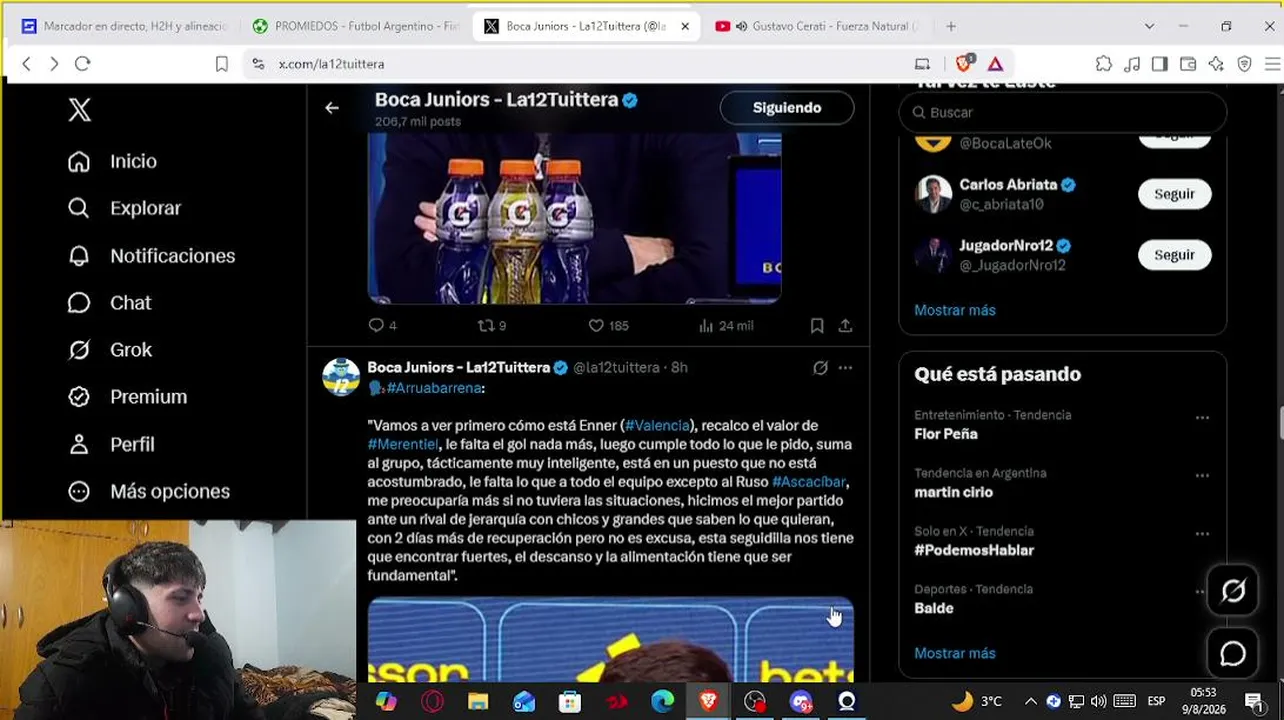The width and height of the screenshot is (1284, 720).
Task: Open the Brave Rewards triangle icon
Action: point(995,64)
